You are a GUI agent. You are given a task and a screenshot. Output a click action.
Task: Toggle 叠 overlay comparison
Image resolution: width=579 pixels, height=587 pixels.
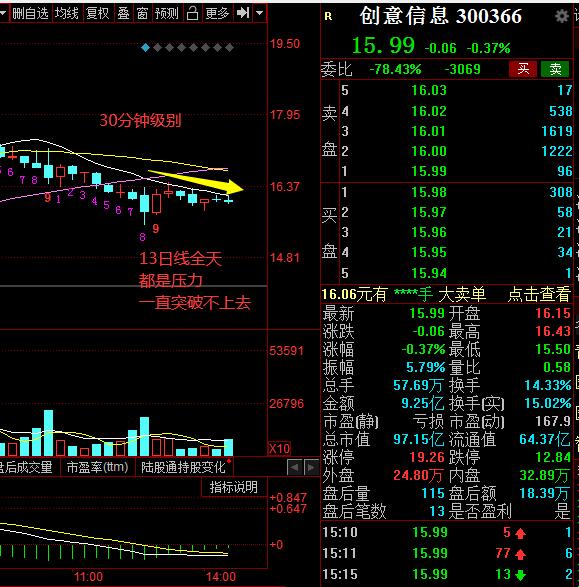pos(124,13)
